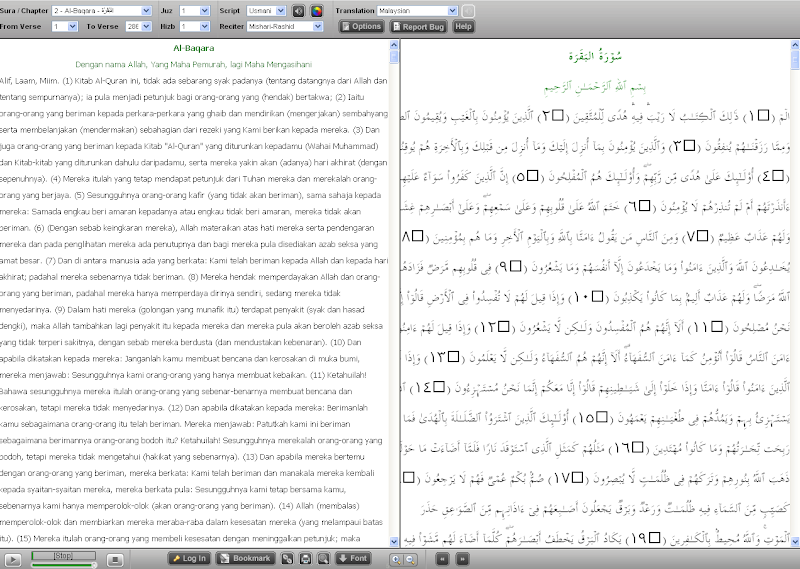Go to next page with forward icon
Viewport: 800px width, 569px height.
[x=462, y=559]
